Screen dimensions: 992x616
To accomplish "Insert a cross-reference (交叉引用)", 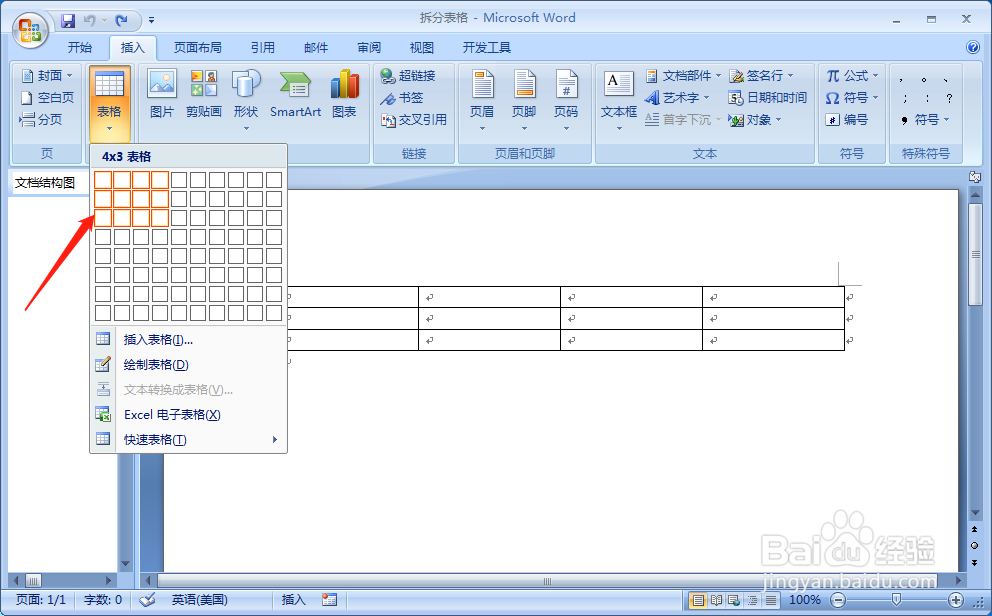I will (x=414, y=120).
